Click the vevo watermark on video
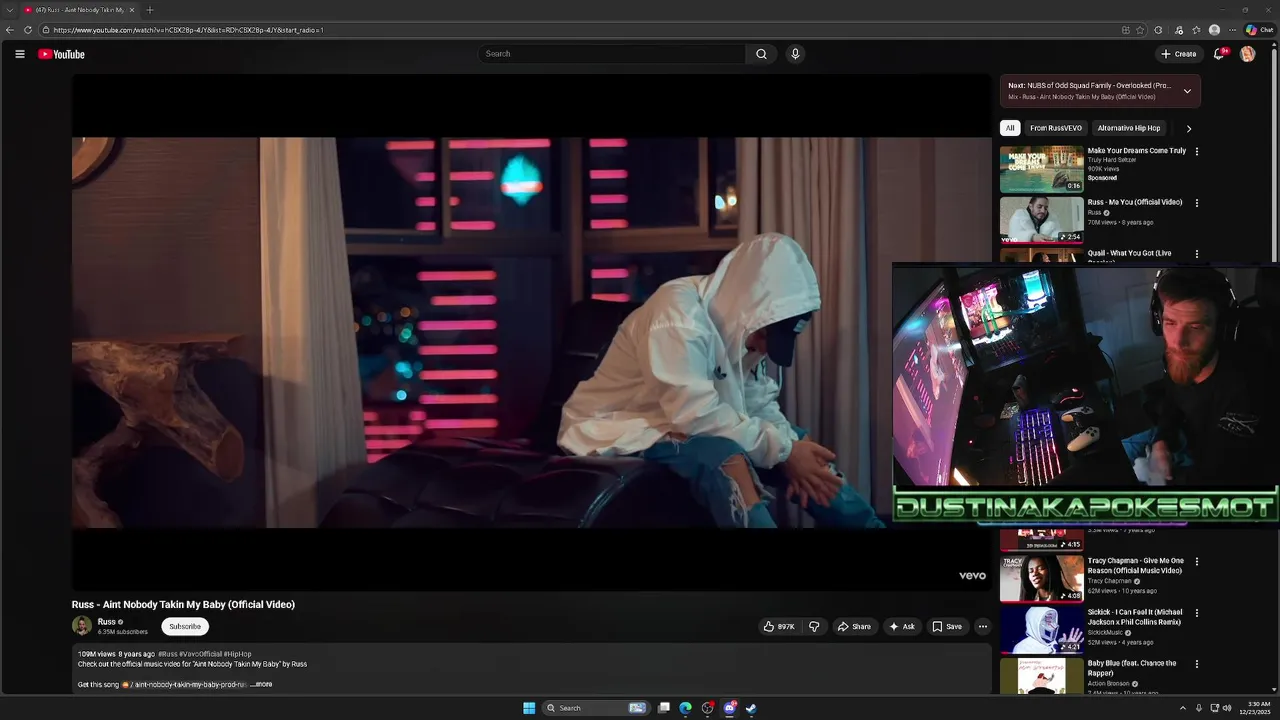 [x=972, y=575]
